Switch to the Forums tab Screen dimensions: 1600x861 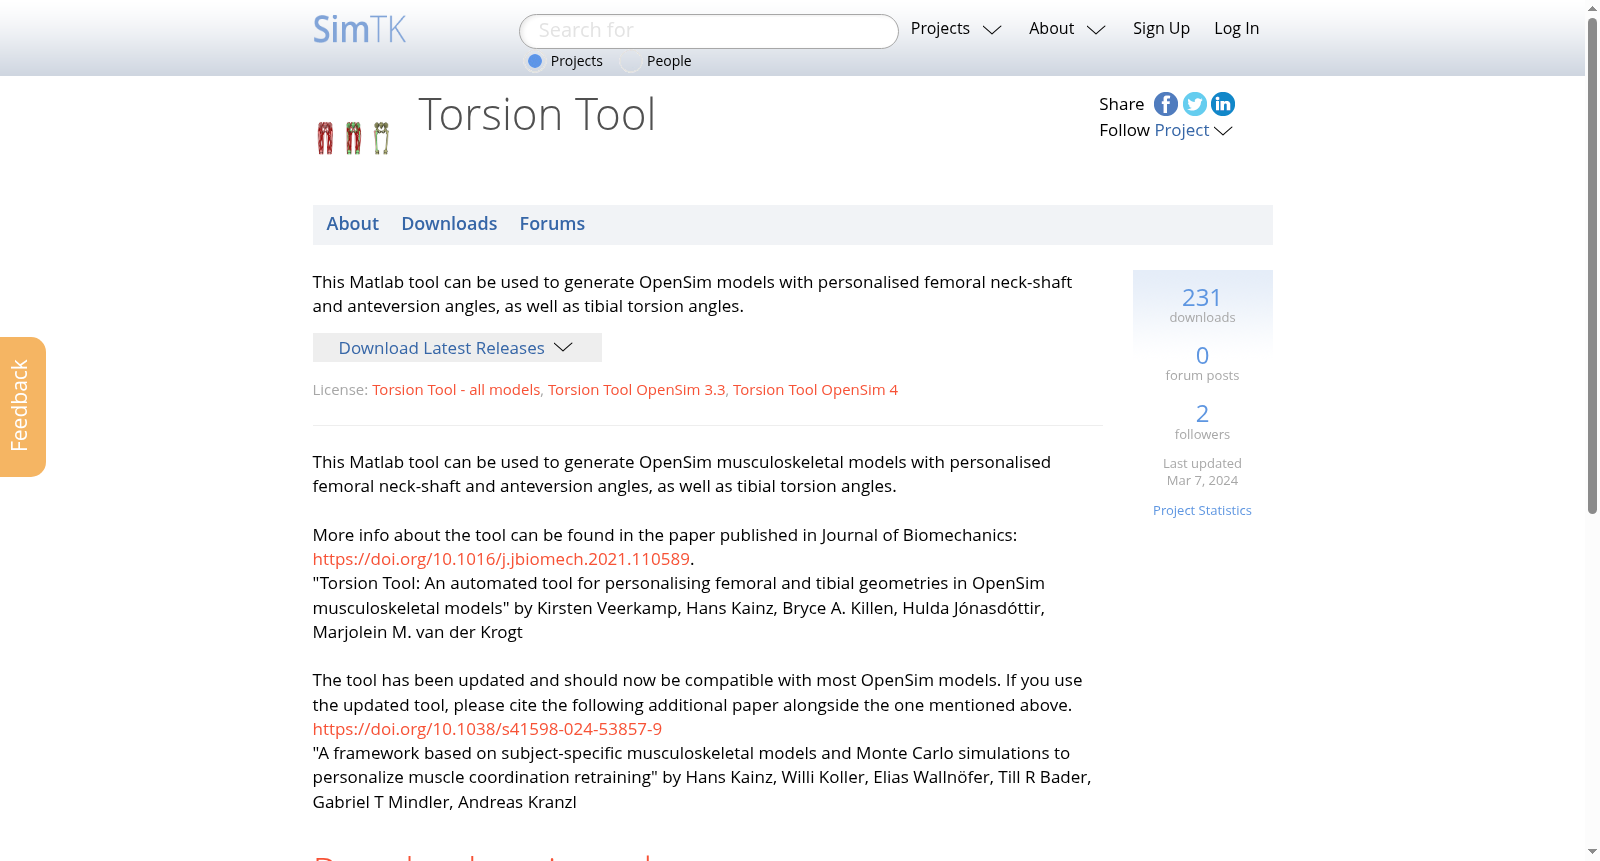(552, 224)
